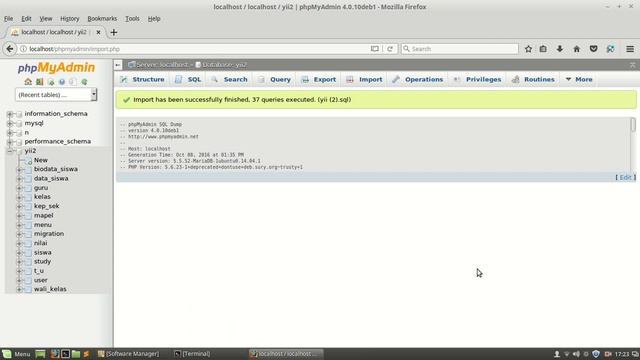The height and width of the screenshot is (360, 640).
Task: Select the migration table
Action: (49, 234)
